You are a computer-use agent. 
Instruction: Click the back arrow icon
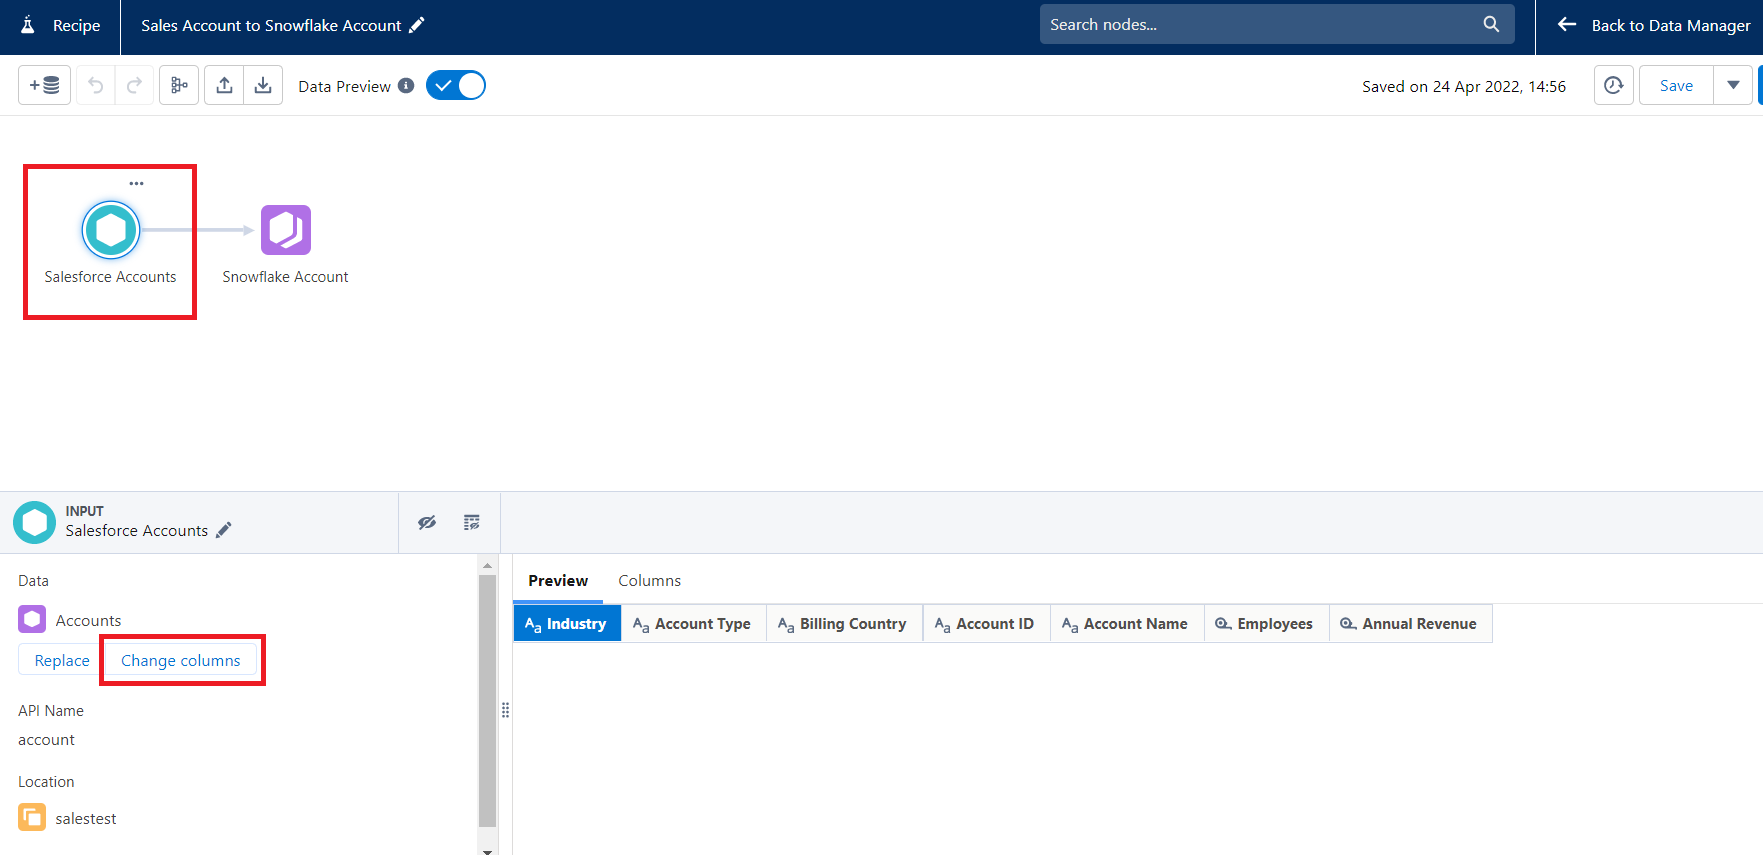(x=1567, y=25)
